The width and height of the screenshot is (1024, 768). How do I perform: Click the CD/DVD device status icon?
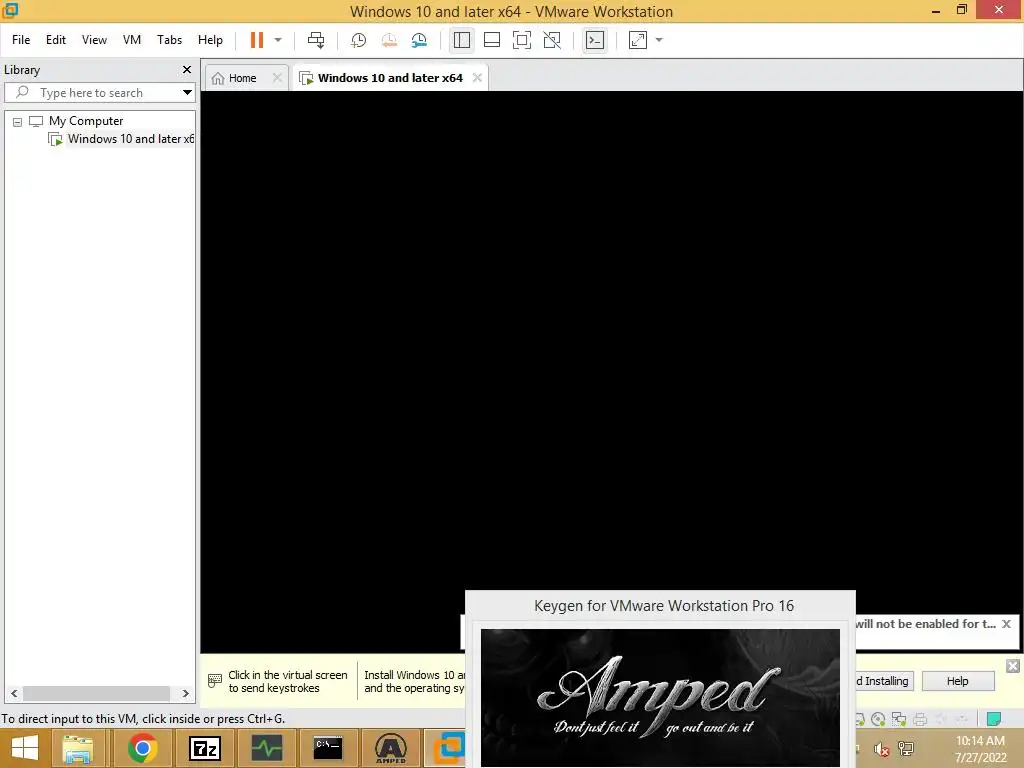point(878,720)
